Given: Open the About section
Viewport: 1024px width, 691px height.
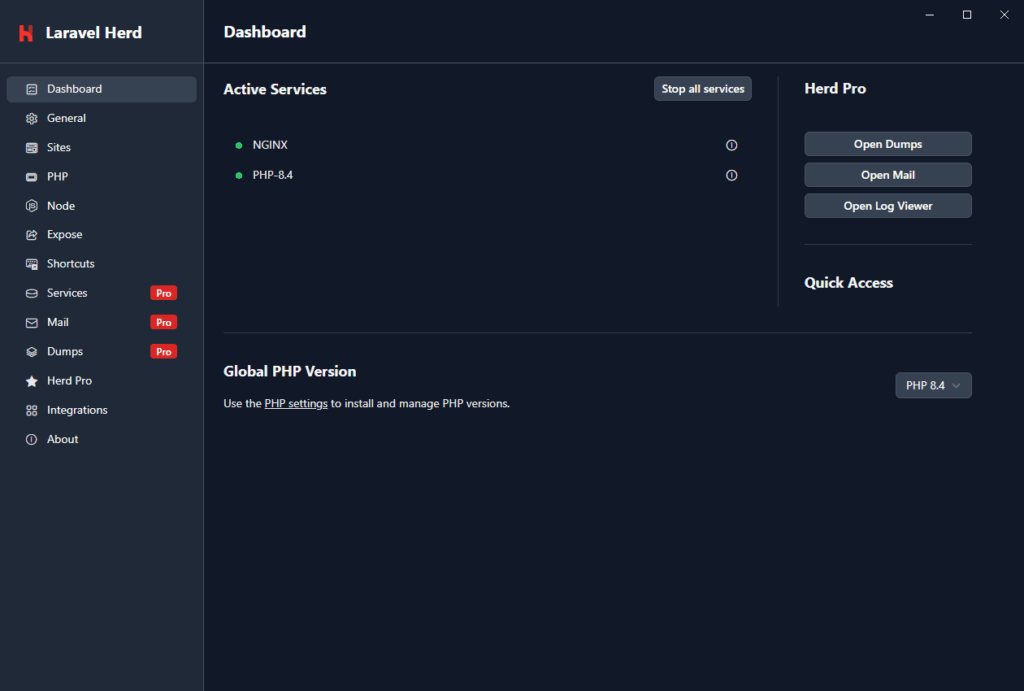Looking at the screenshot, I should click(101, 439).
